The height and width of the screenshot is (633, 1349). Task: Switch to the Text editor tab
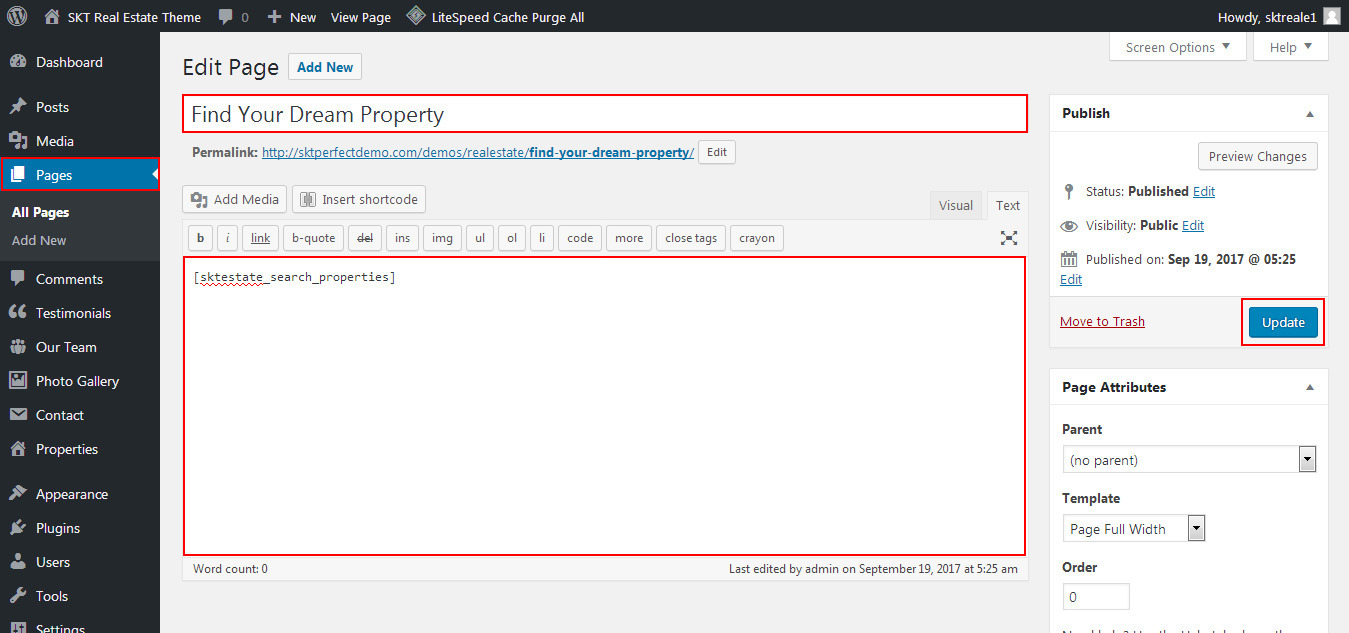[1008, 205]
